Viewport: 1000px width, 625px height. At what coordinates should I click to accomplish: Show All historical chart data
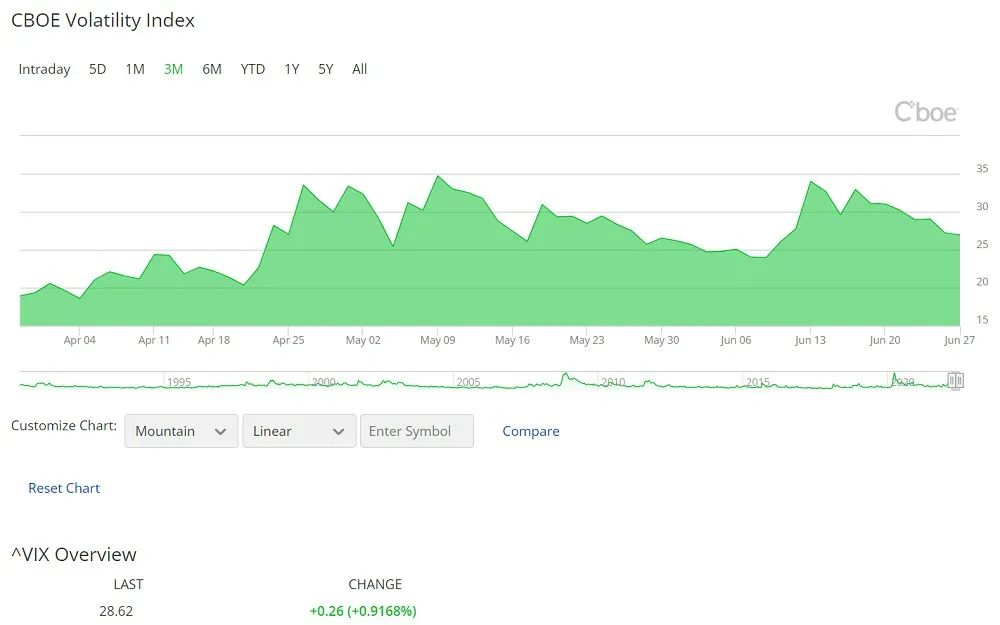pos(359,69)
